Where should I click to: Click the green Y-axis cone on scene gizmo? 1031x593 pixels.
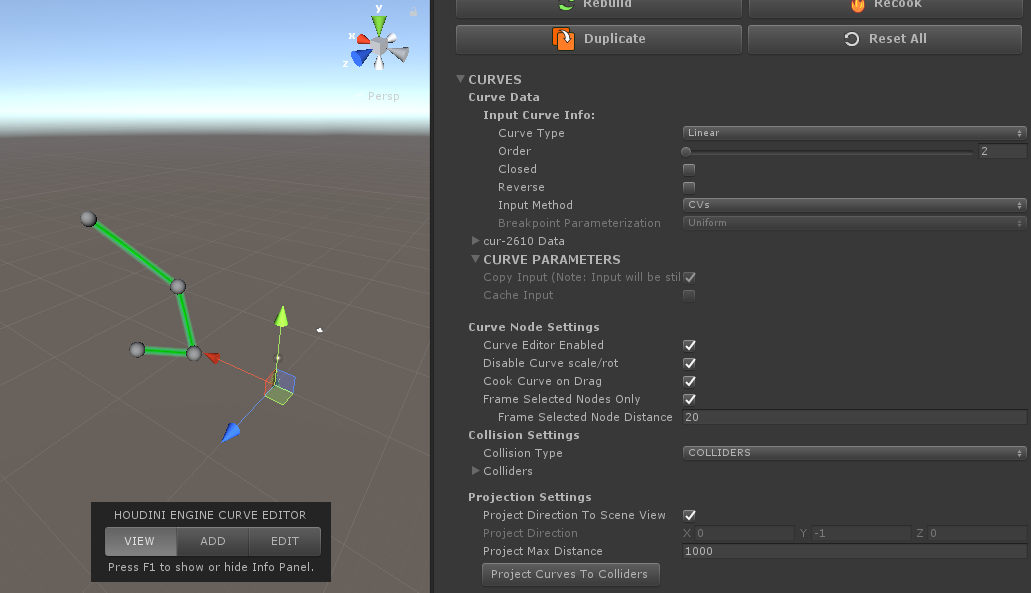click(x=379, y=24)
